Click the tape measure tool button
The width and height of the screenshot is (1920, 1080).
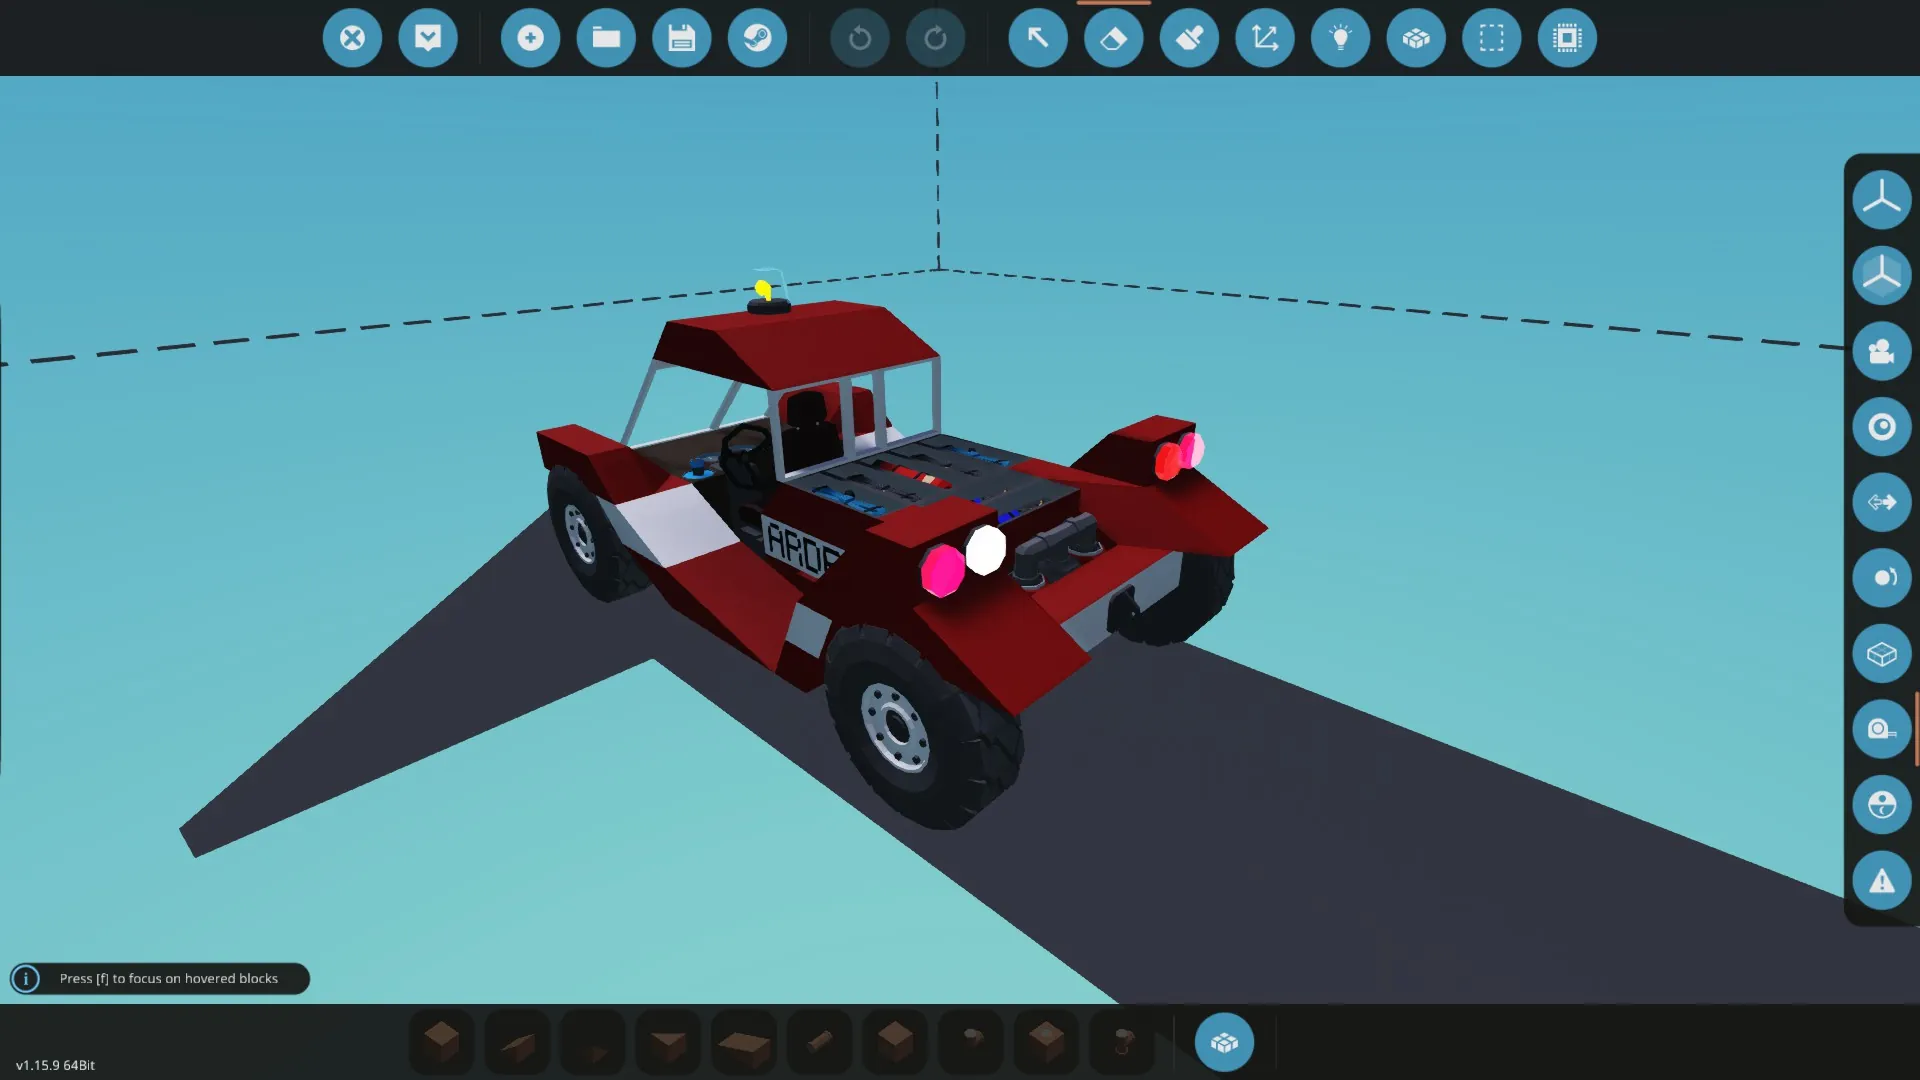coord(1881,729)
